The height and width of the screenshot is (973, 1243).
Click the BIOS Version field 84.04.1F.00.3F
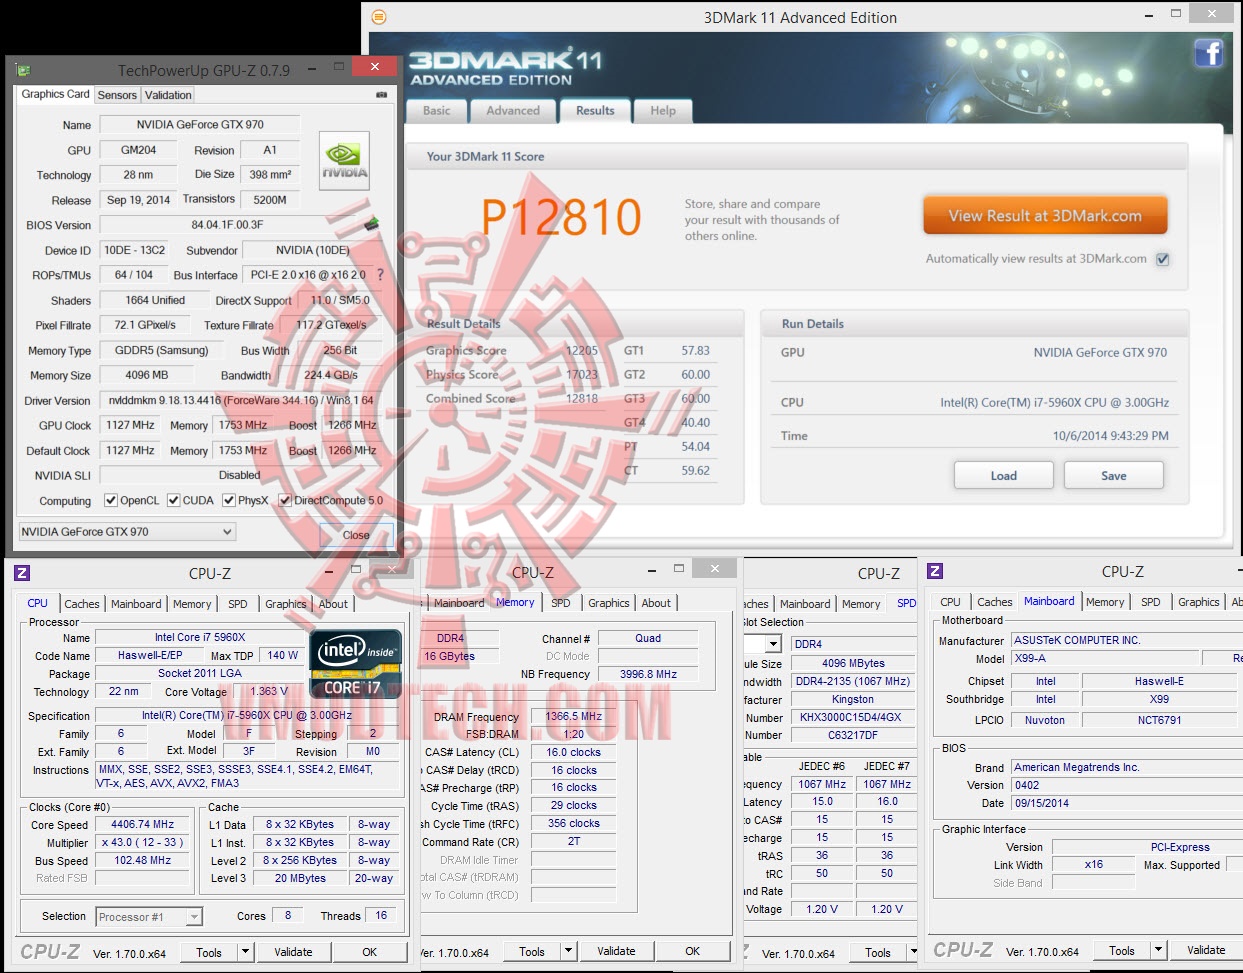(228, 225)
